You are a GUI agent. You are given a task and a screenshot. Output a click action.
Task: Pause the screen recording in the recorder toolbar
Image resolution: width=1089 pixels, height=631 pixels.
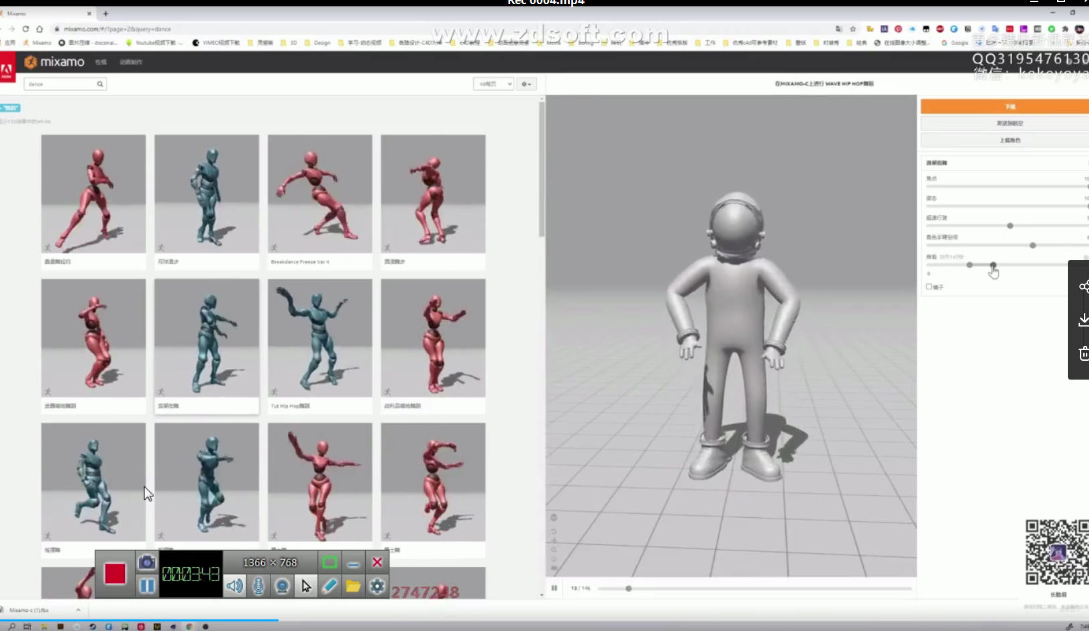tap(147, 586)
